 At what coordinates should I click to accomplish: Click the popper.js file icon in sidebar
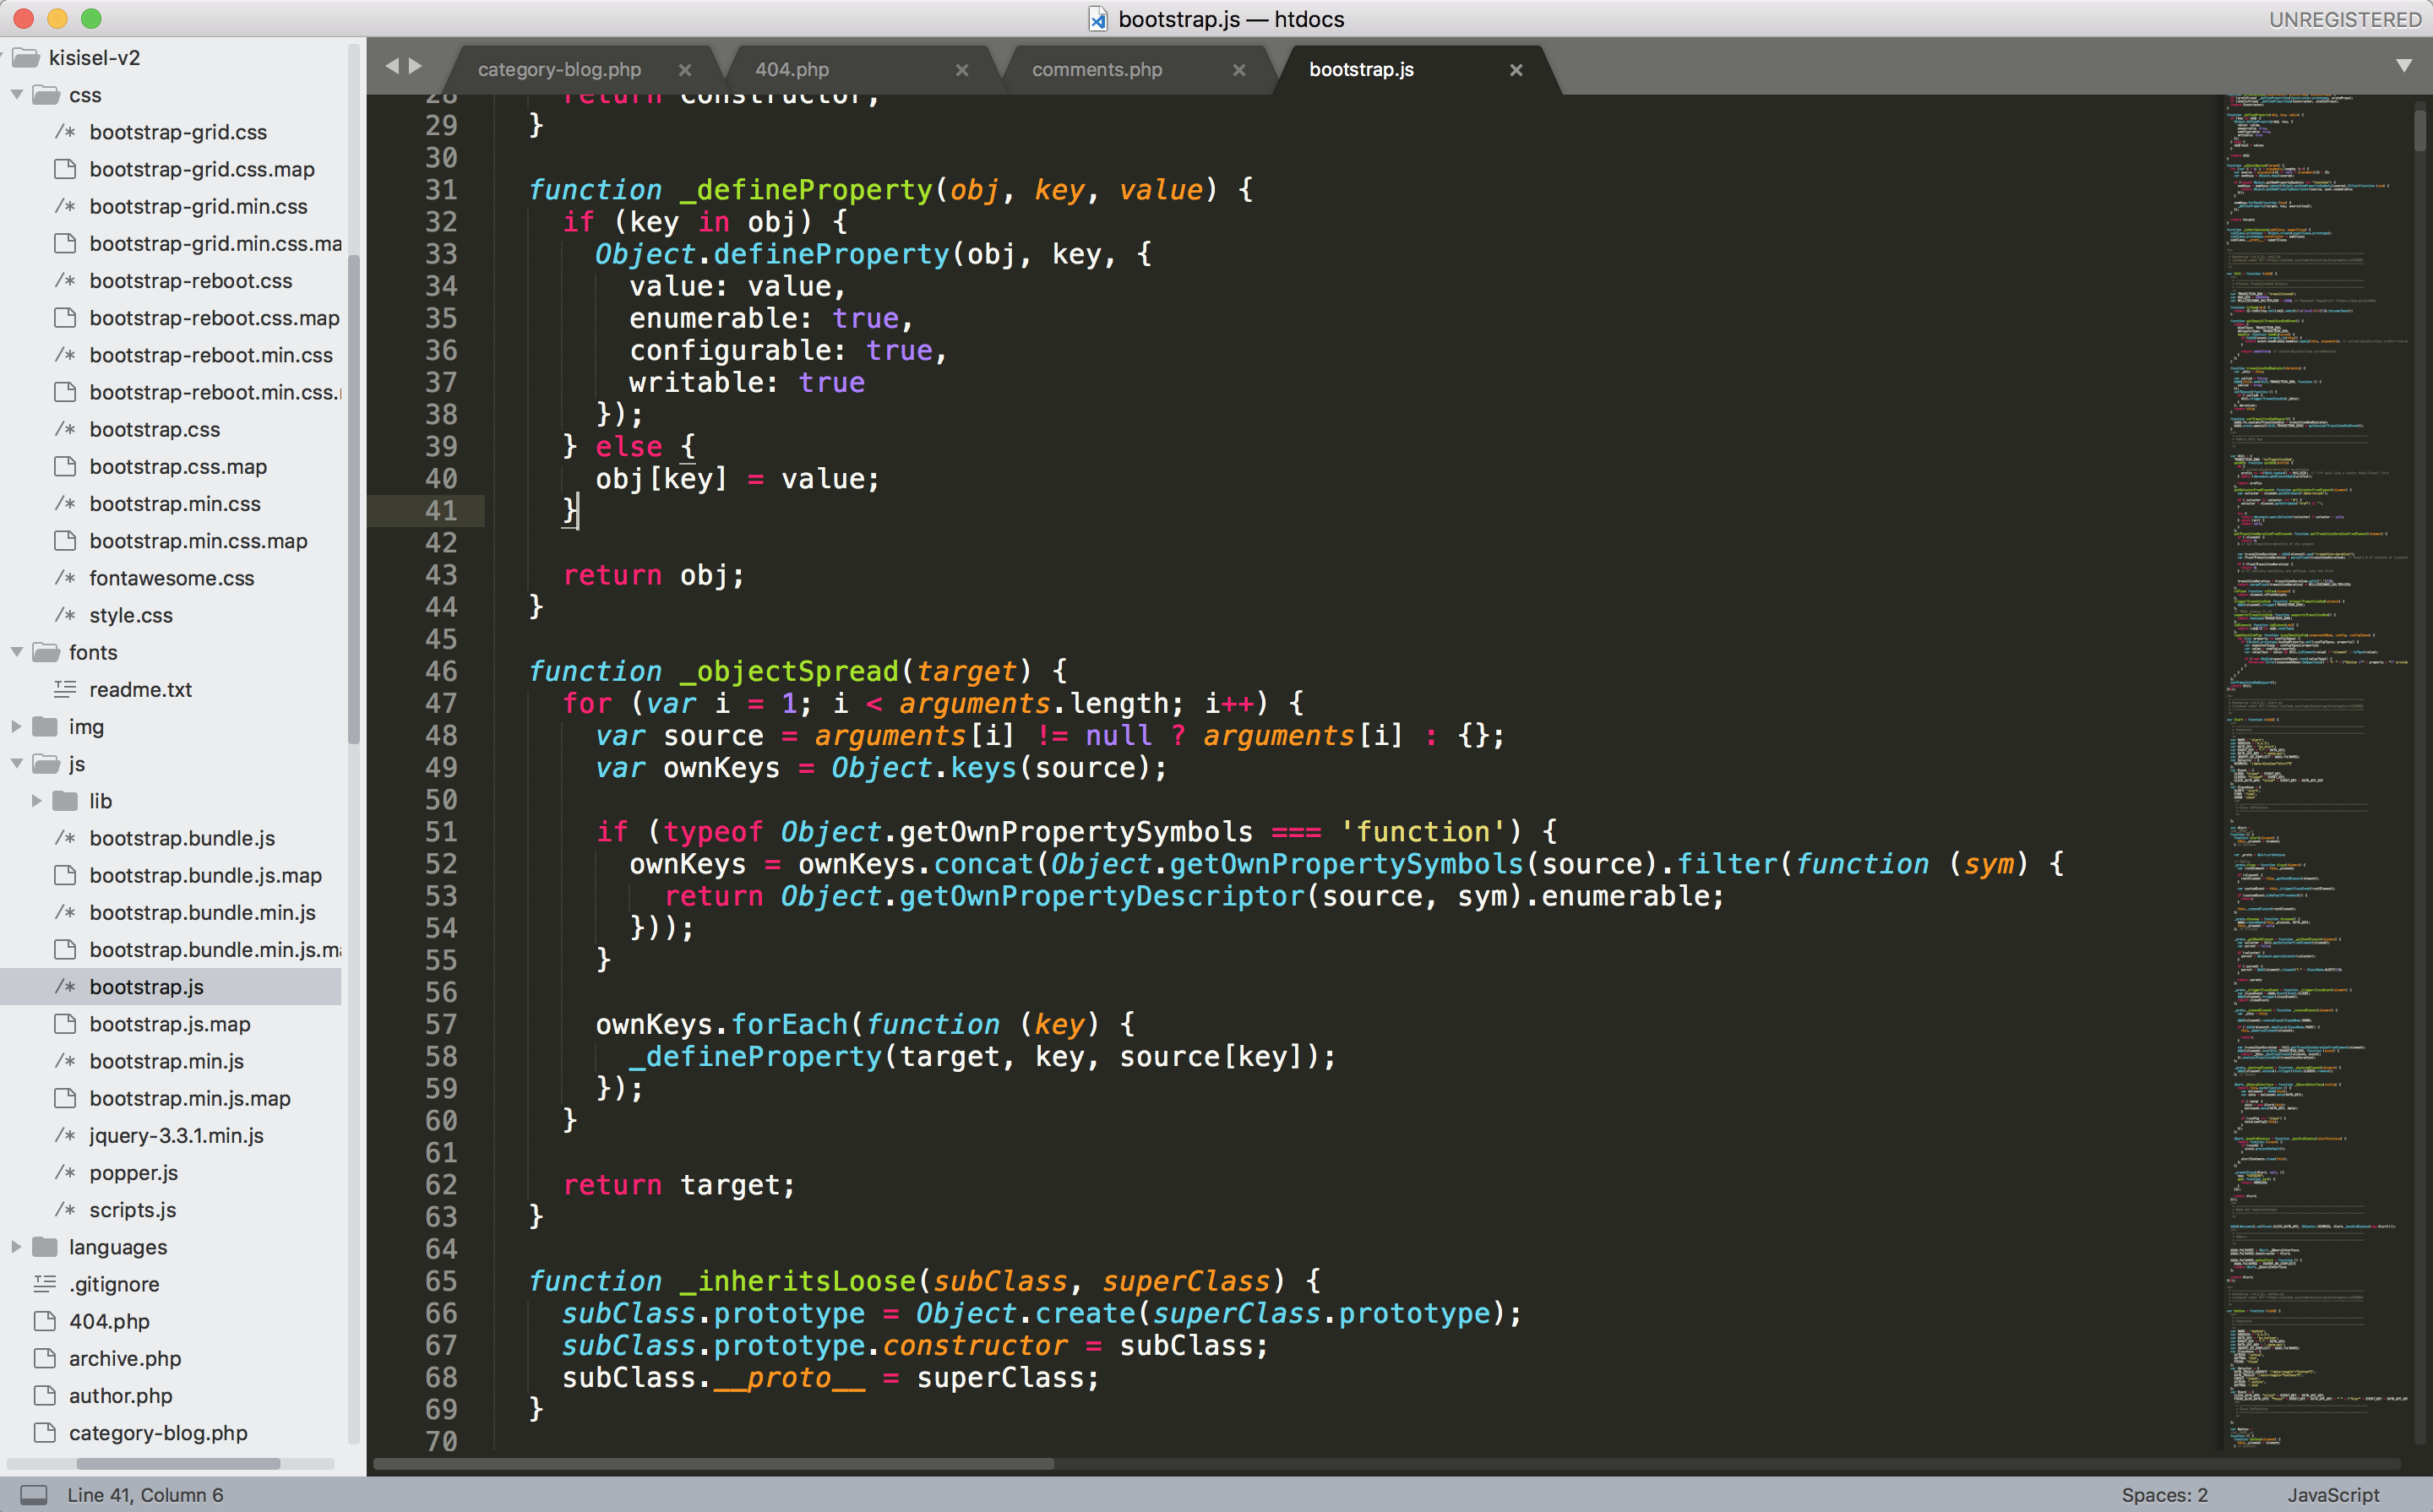pos(65,1172)
